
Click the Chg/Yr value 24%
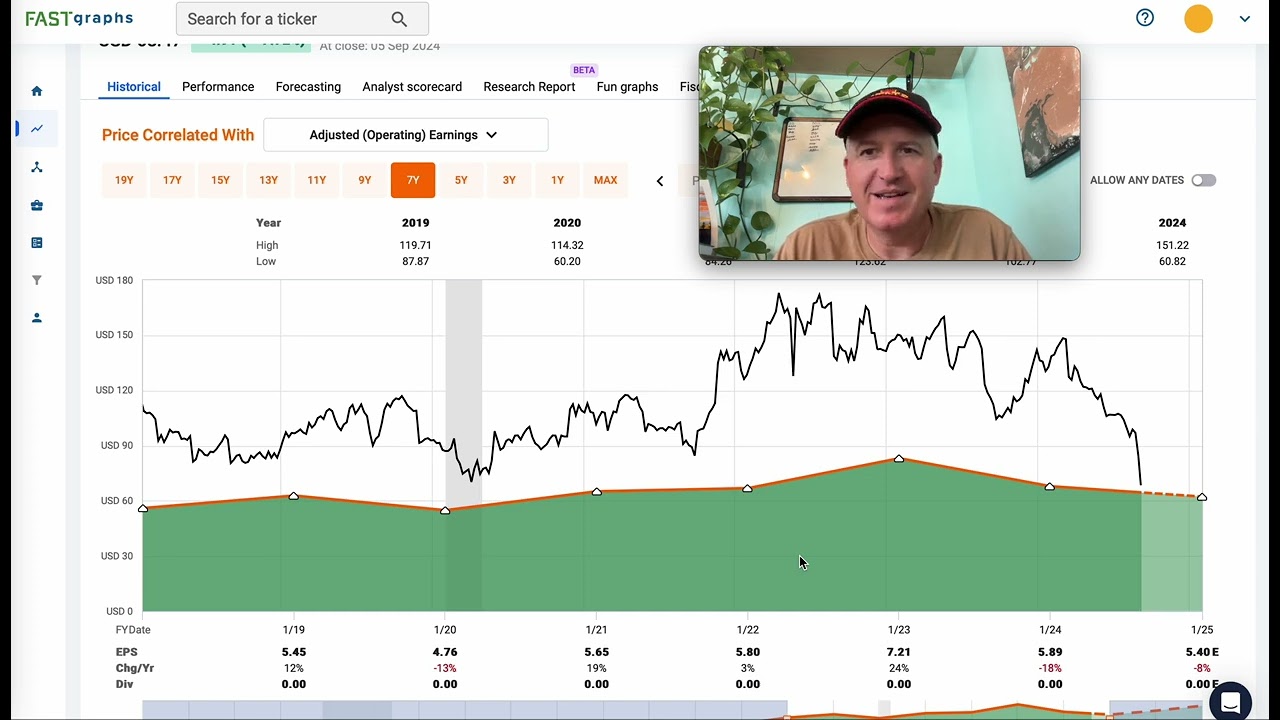click(899, 668)
